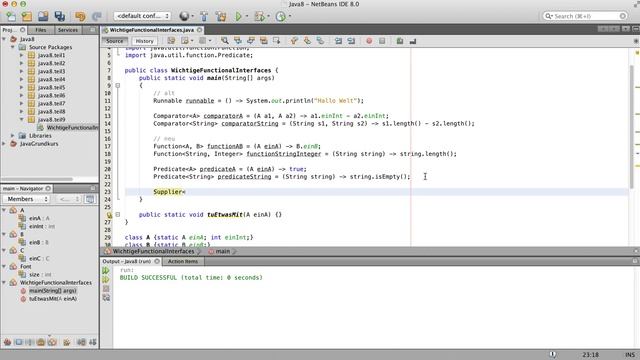Click the Stop icon in Output panel
Image resolution: width=640 pixels, height=360 pixels.
pyautogui.click(x=106, y=289)
